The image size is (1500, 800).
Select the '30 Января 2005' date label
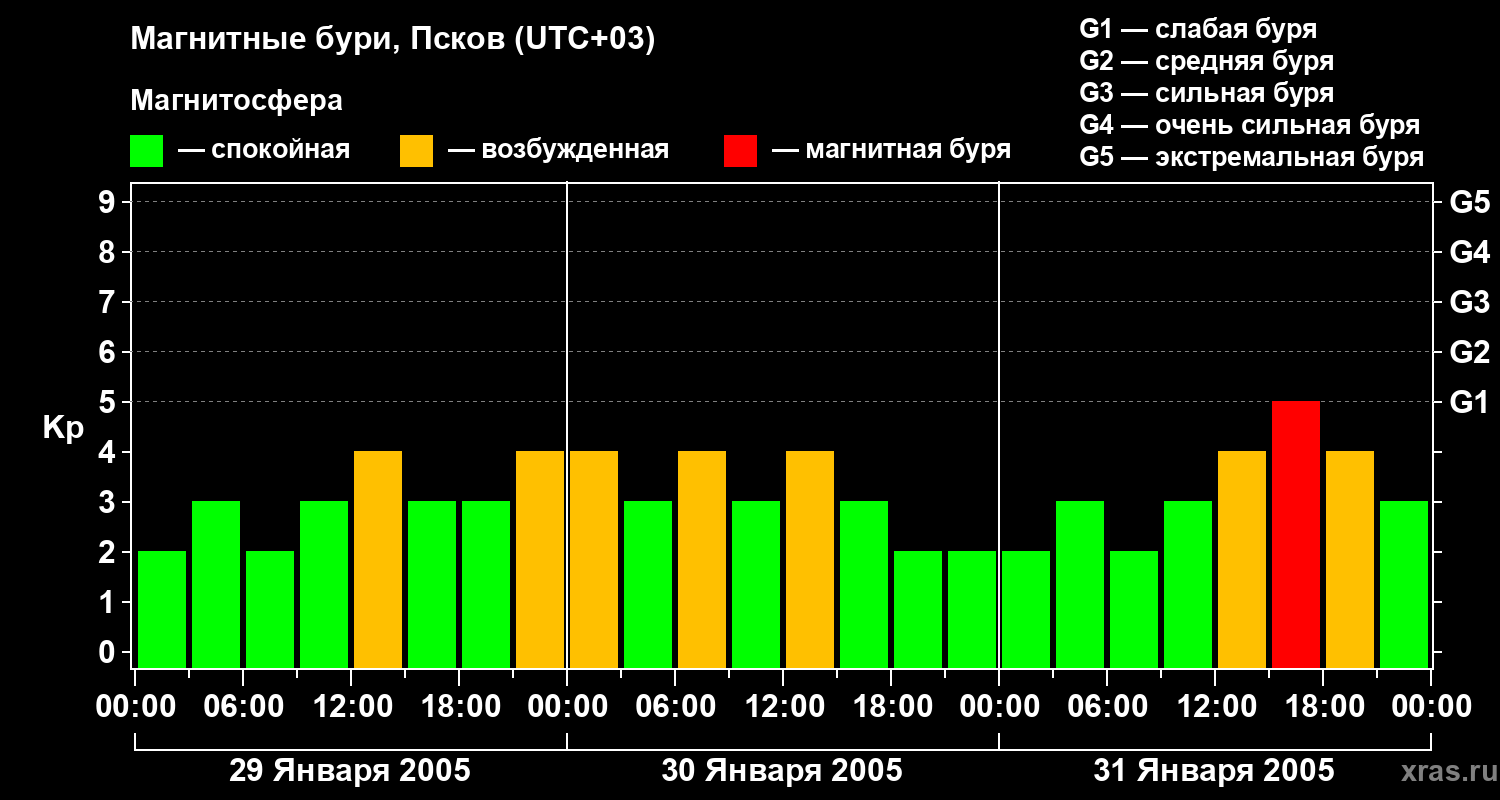pyautogui.click(x=782, y=771)
